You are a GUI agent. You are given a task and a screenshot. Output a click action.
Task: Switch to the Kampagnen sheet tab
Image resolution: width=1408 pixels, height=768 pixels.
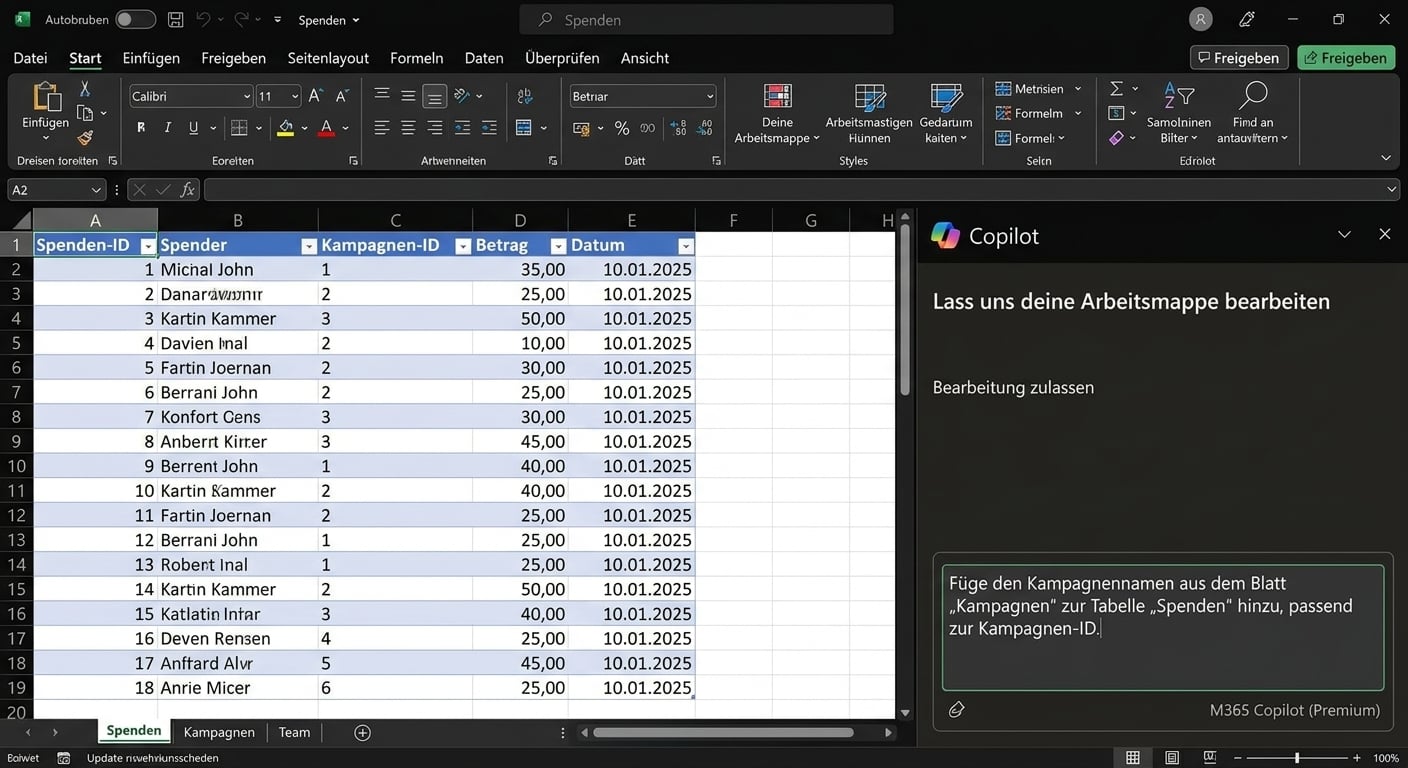coord(219,733)
